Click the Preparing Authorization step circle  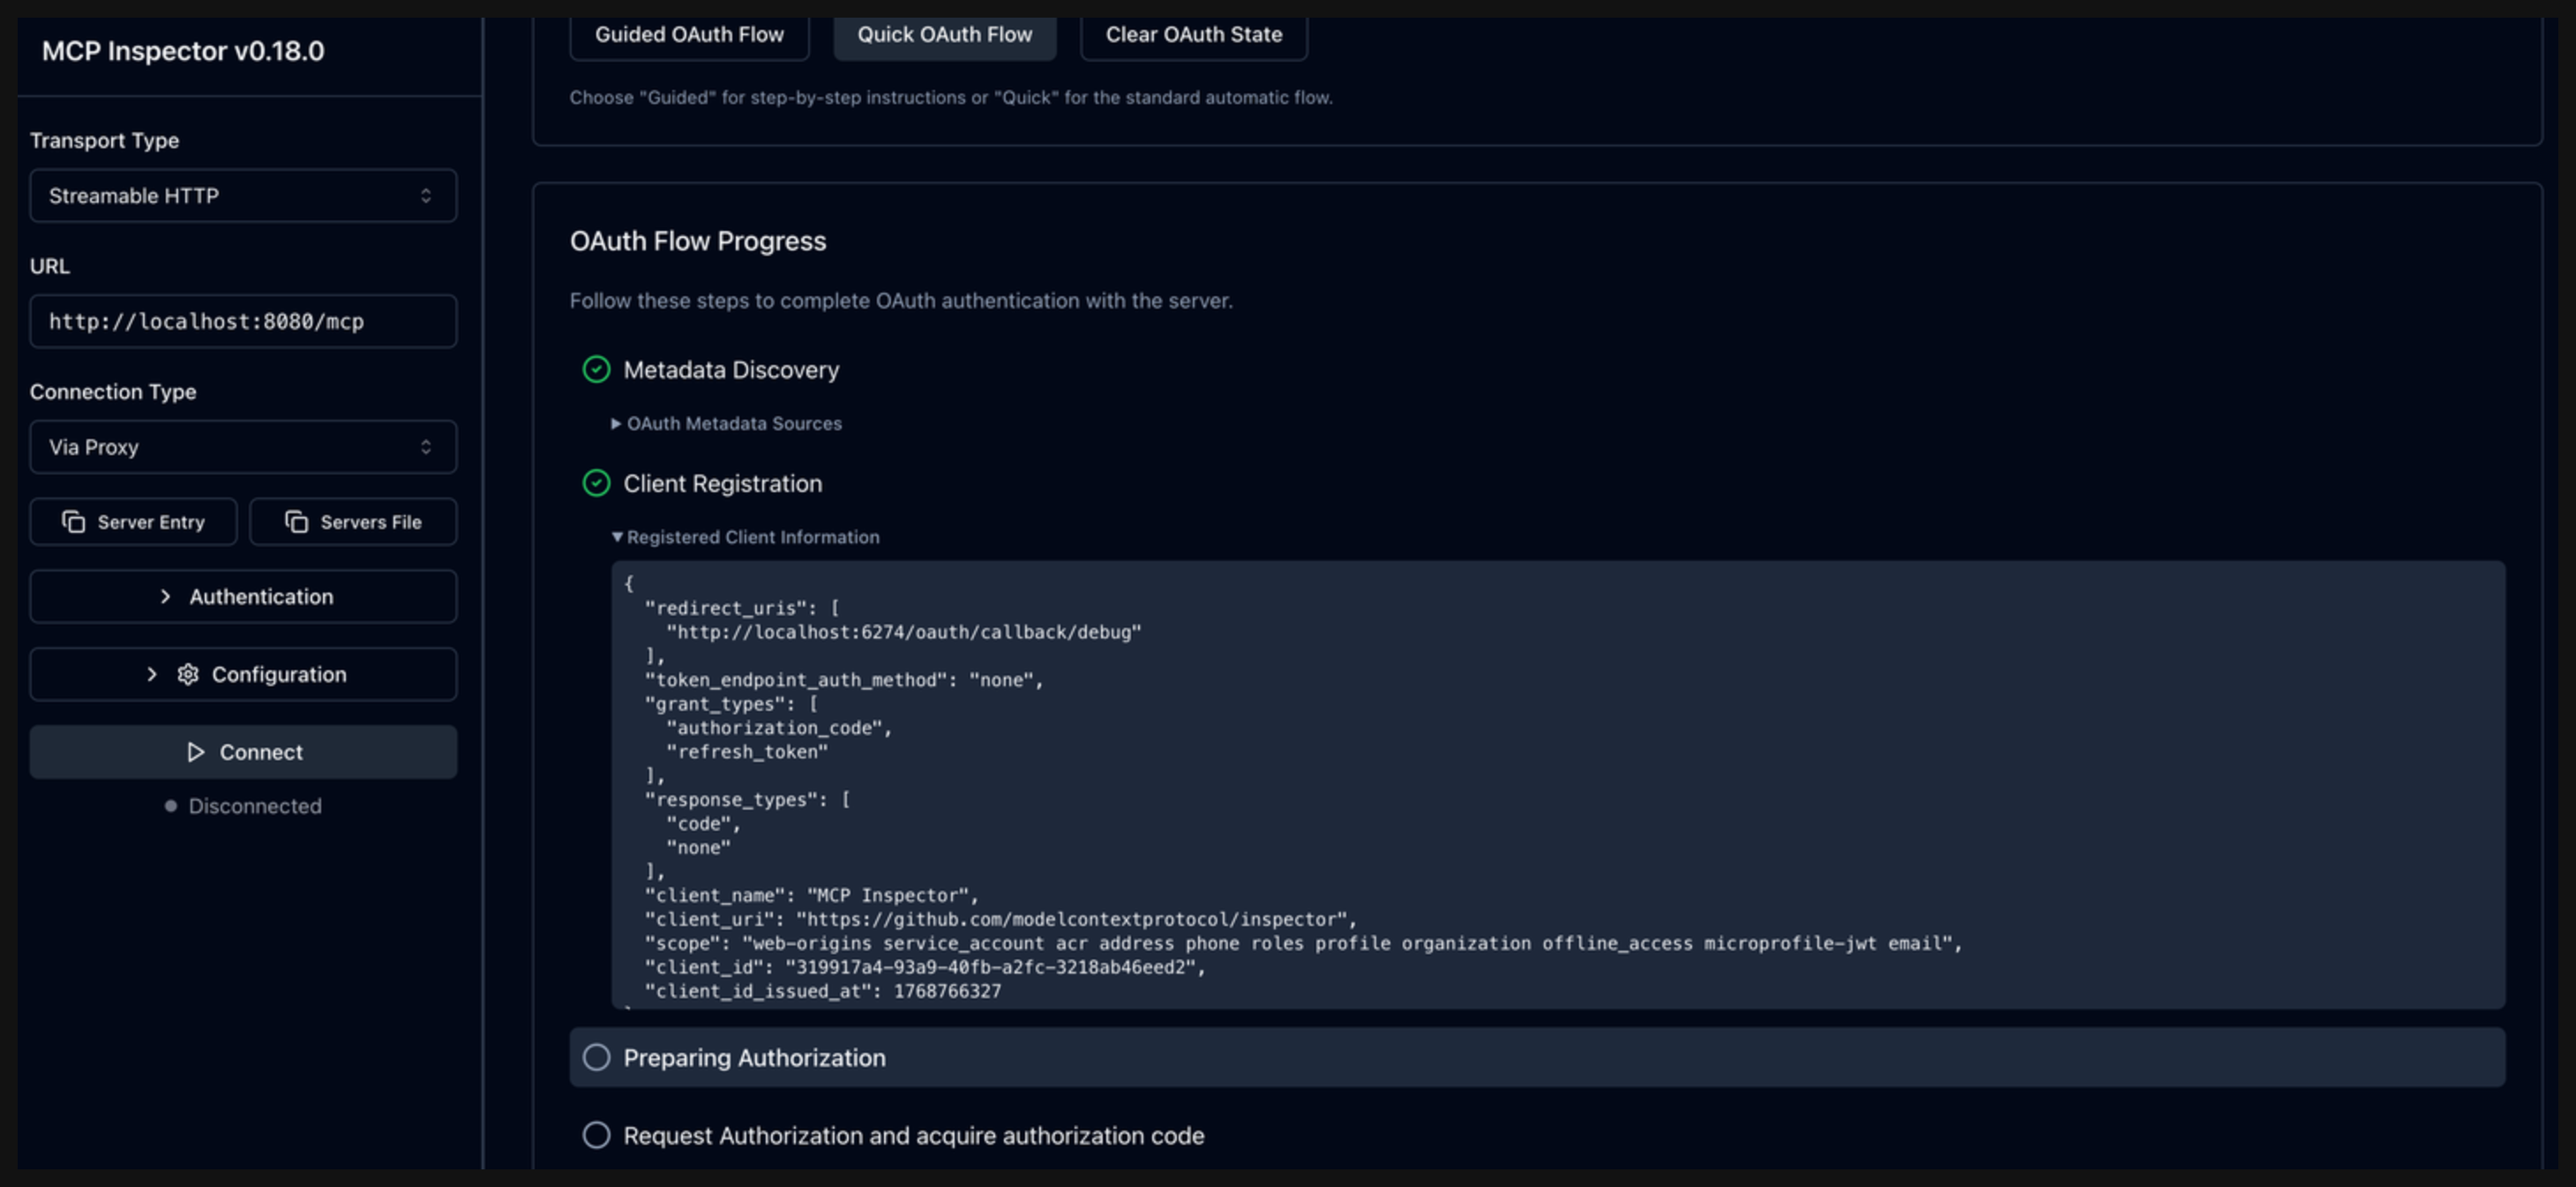596,1058
